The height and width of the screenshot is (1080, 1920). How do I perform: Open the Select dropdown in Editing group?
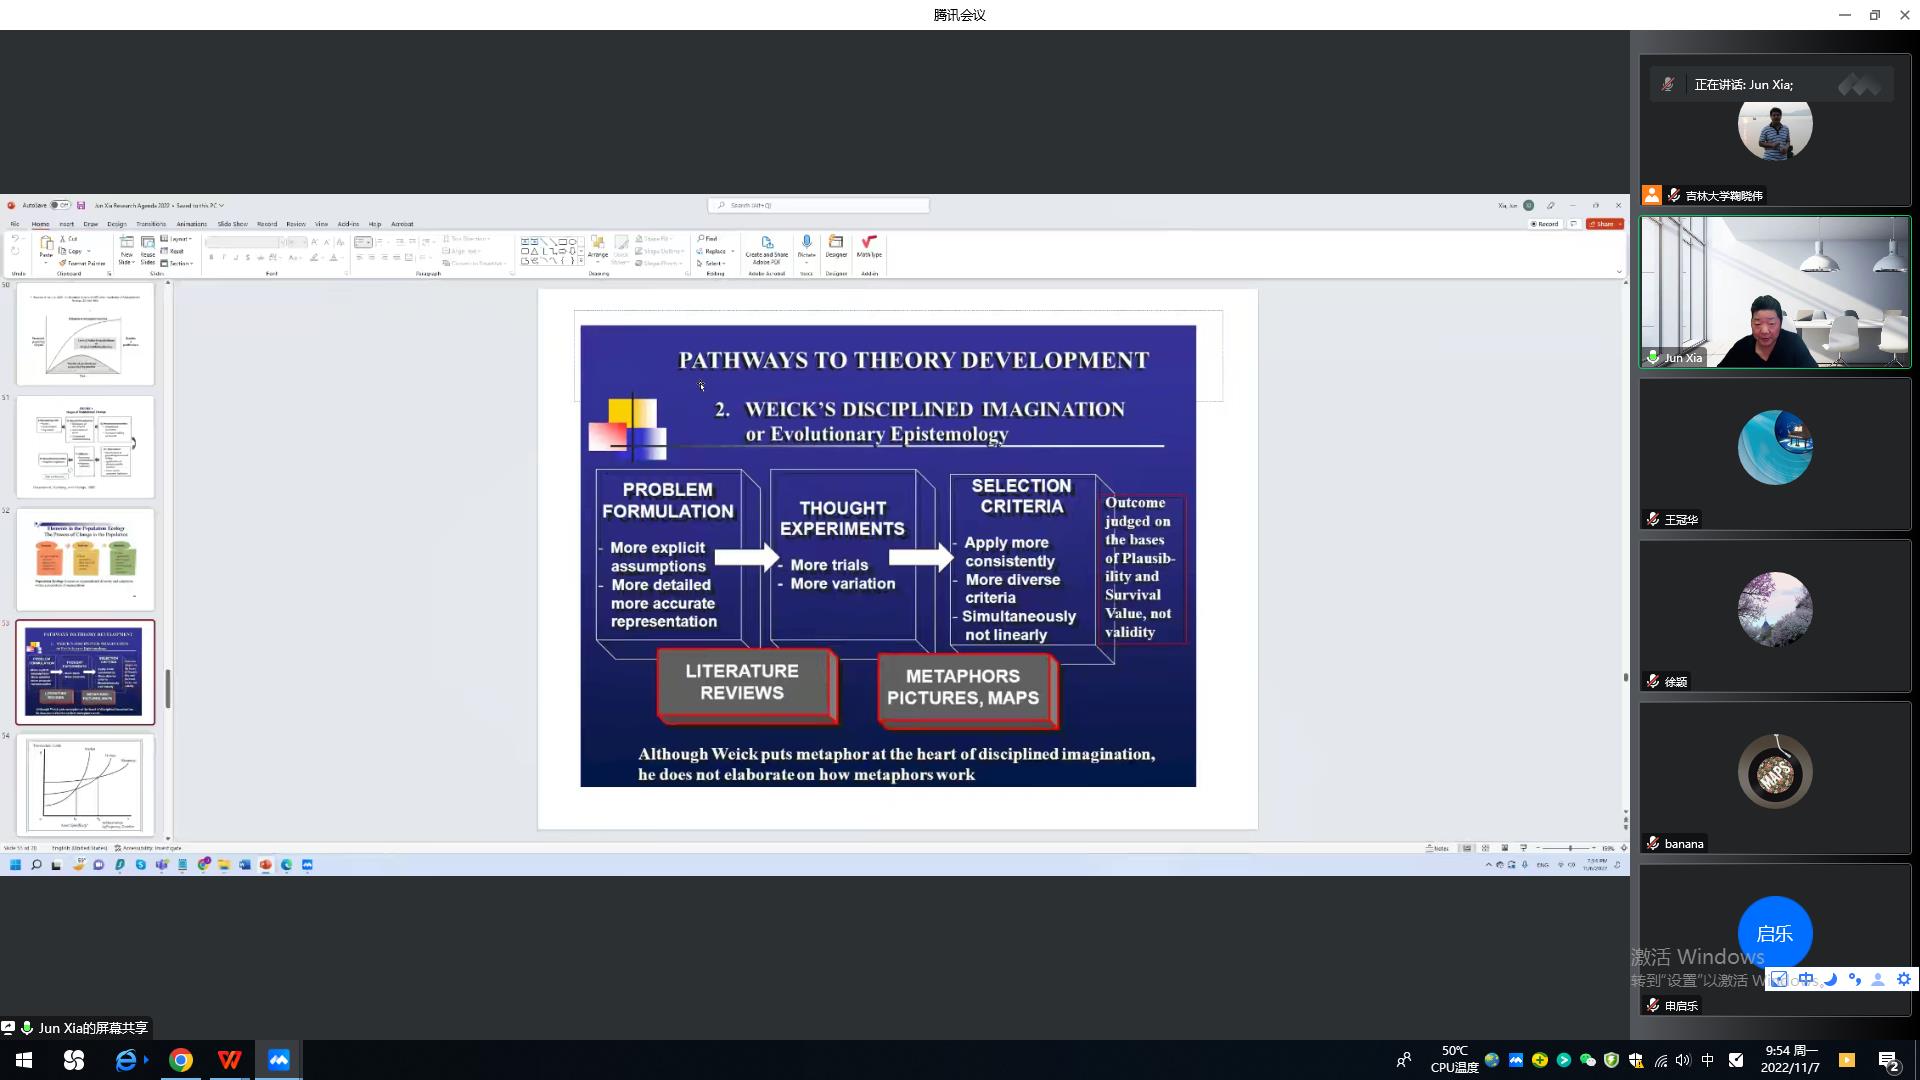711,263
